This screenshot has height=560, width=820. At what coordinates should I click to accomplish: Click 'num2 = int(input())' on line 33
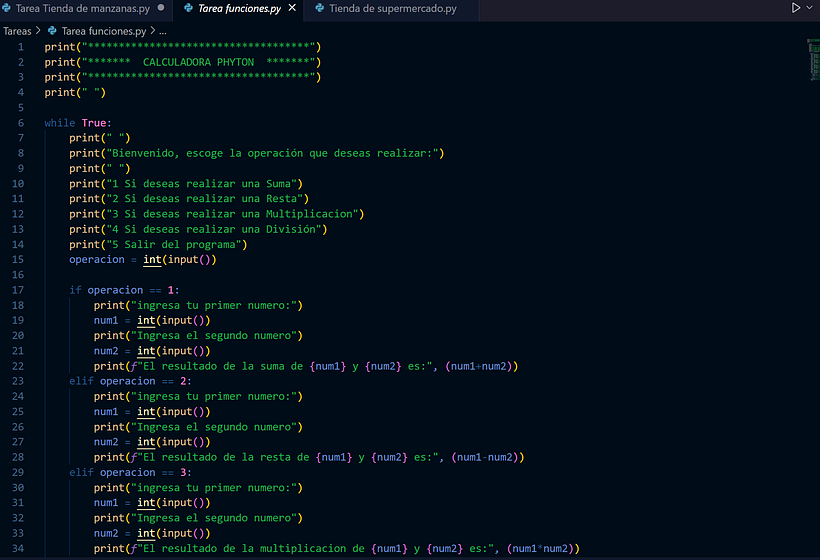click(152, 533)
